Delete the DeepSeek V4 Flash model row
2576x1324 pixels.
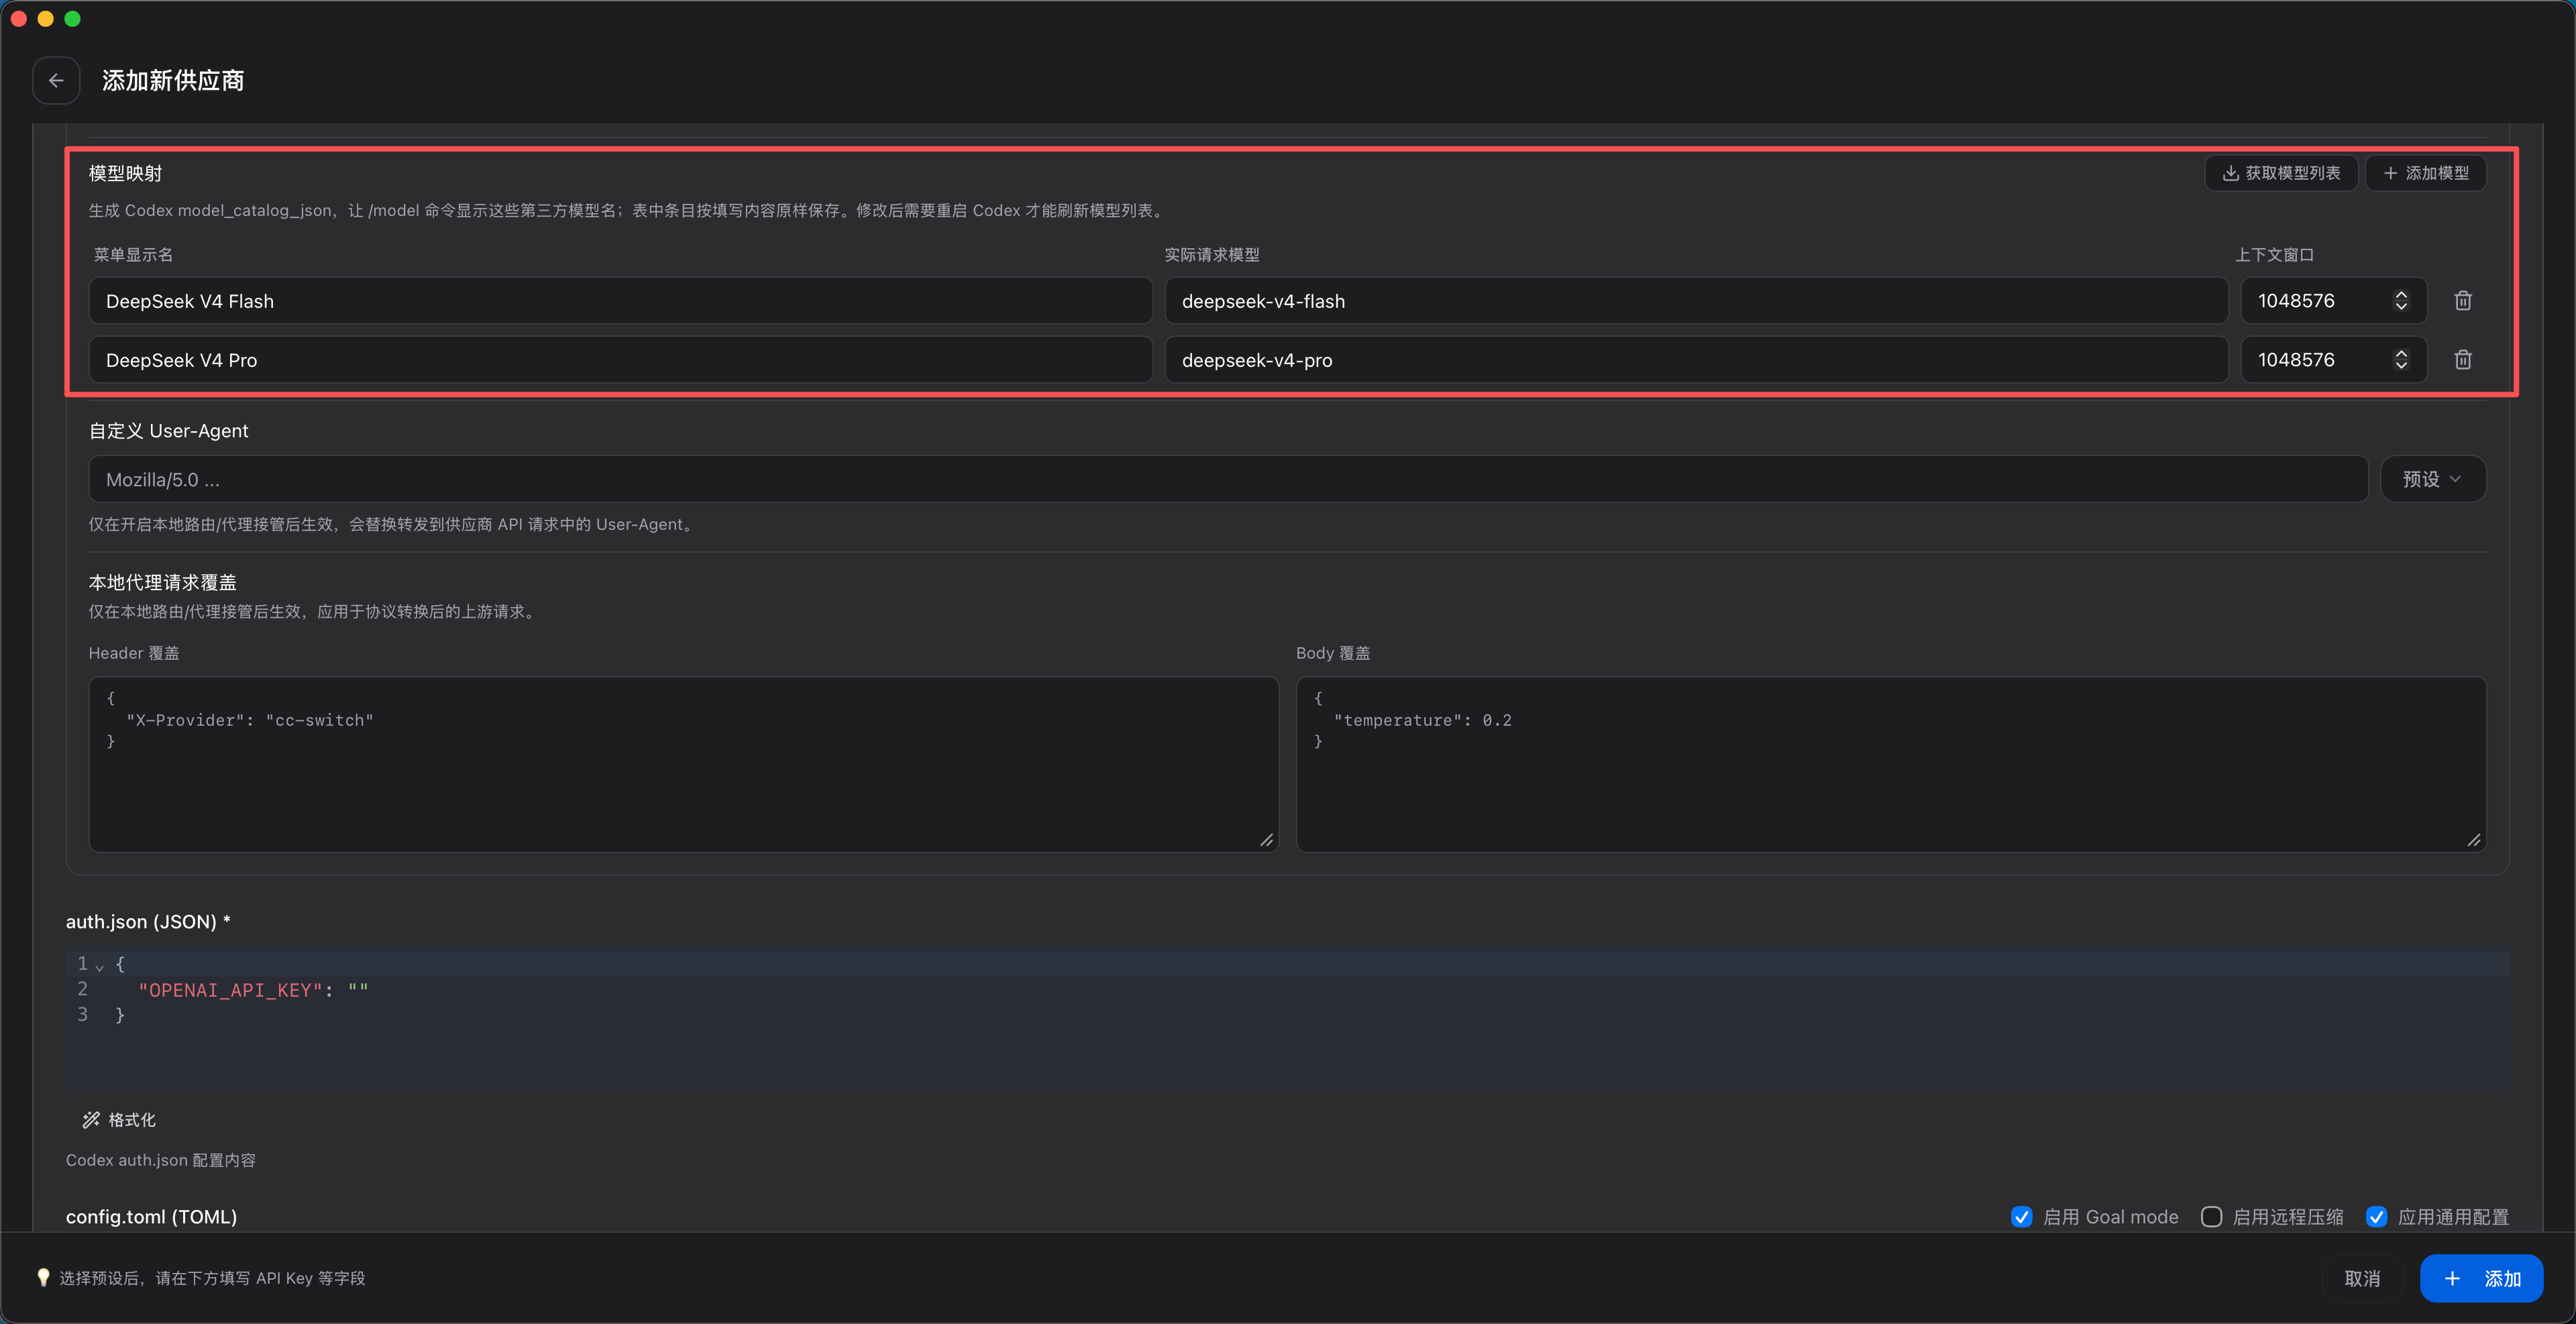2462,301
